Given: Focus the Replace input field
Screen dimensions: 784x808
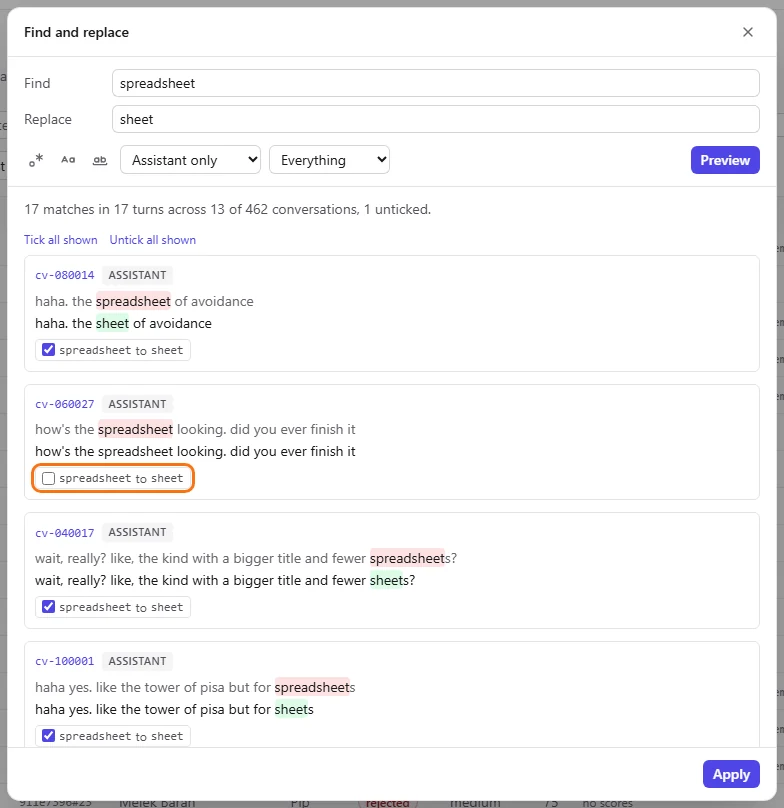Looking at the screenshot, I should pos(436,120).
